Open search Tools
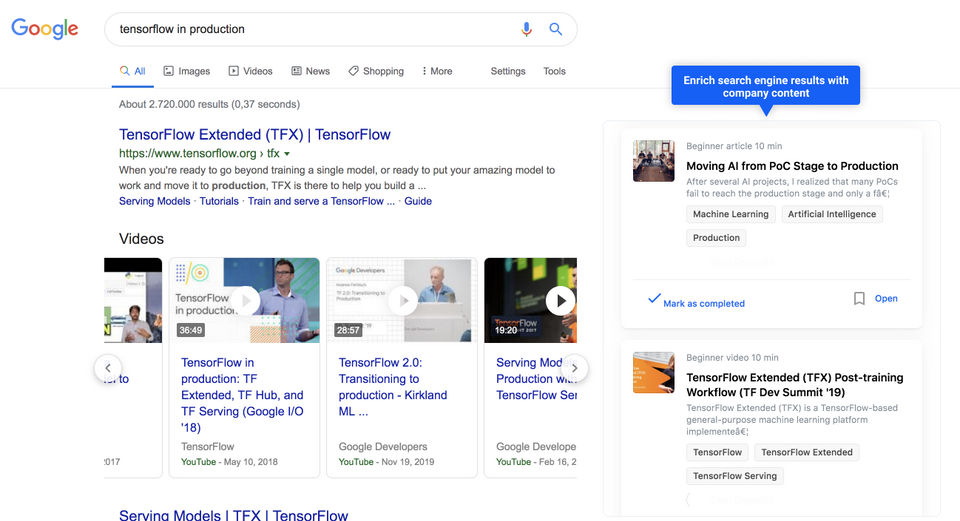960x521 pixels. tap(554, 71)
